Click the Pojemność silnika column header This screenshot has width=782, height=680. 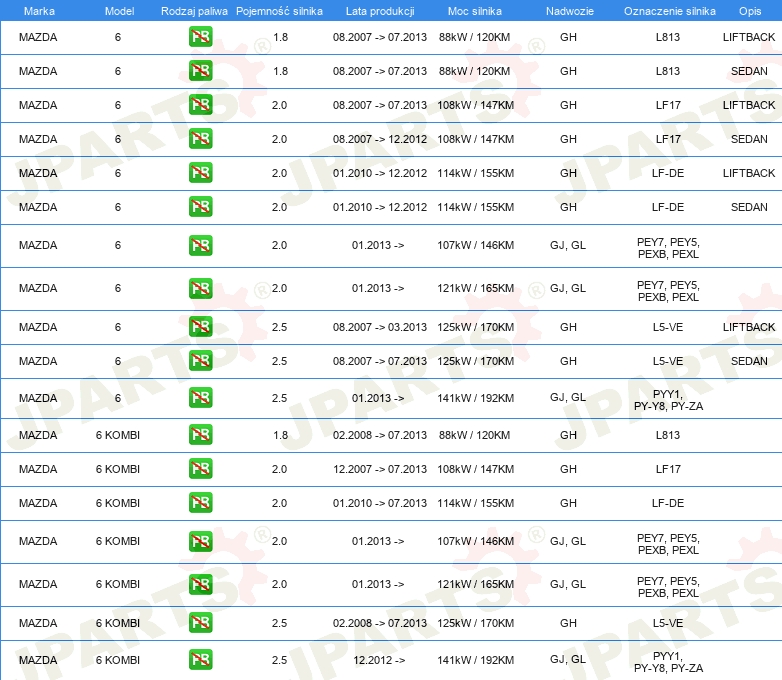tap(280, 10)
